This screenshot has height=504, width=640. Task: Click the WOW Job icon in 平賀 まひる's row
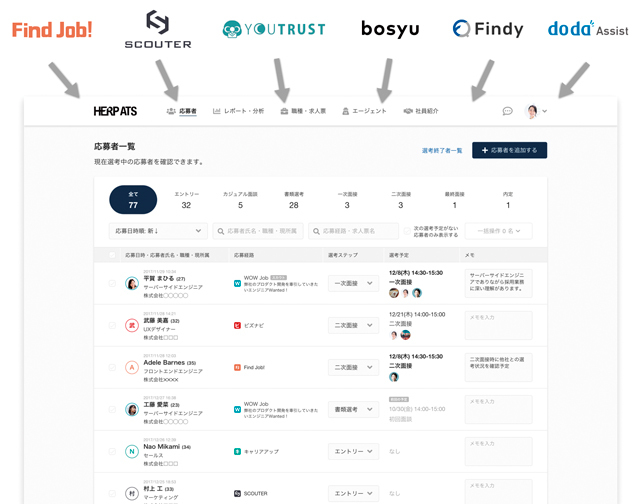coord(237,283)
